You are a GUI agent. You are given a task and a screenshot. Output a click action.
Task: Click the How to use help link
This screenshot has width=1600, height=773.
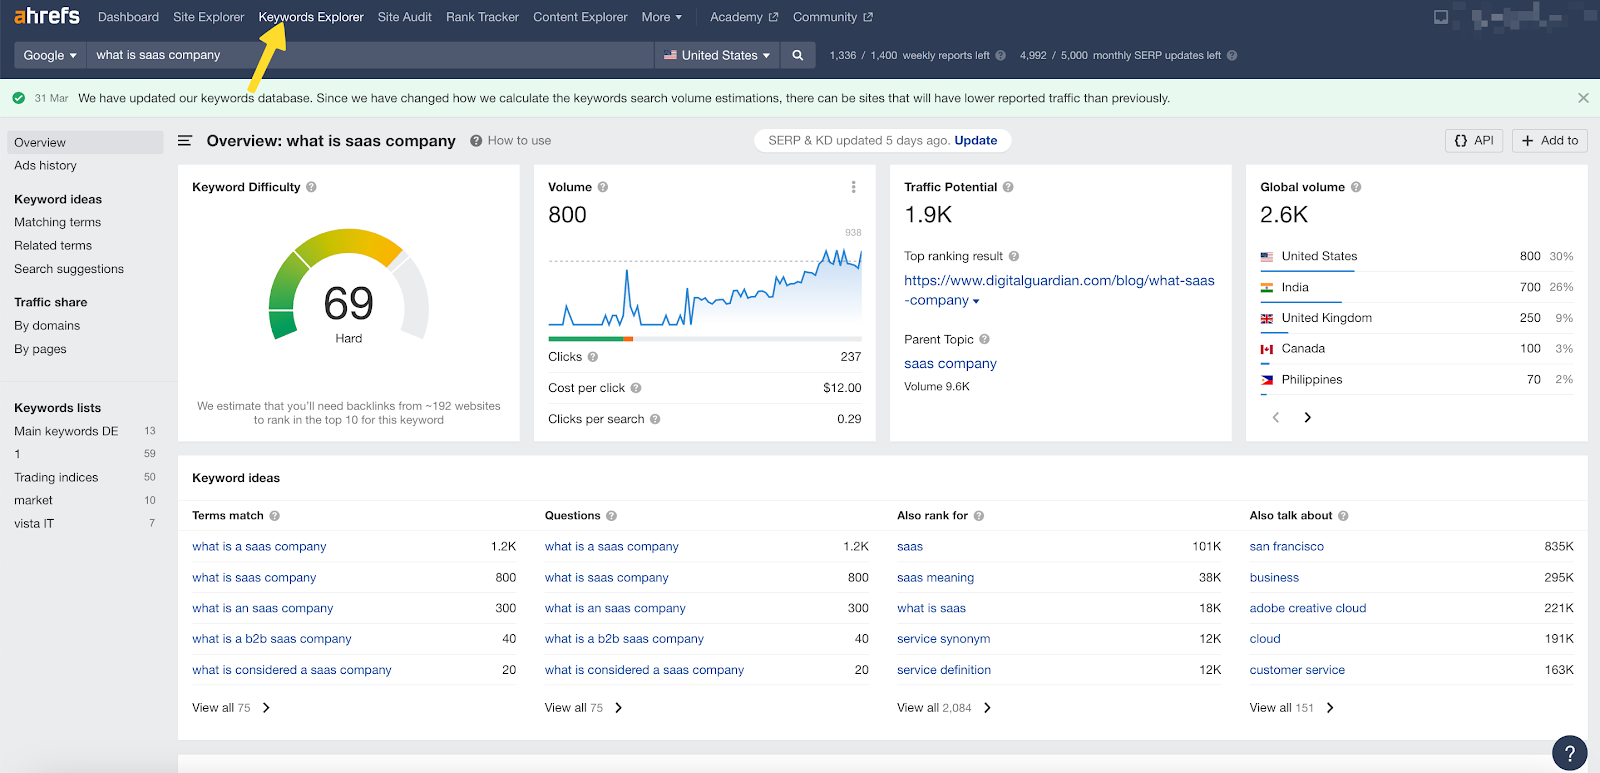click(511, 141)
